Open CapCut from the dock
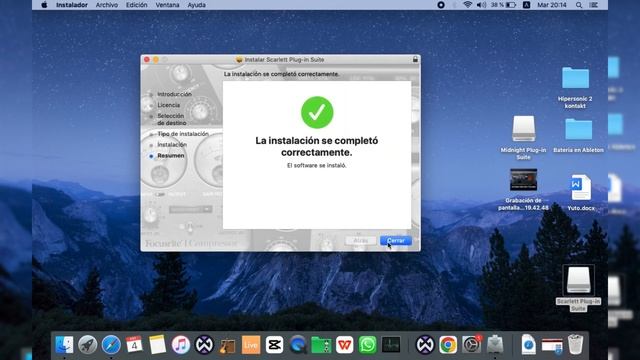The image size is (640, 360). tap(274, 345)
